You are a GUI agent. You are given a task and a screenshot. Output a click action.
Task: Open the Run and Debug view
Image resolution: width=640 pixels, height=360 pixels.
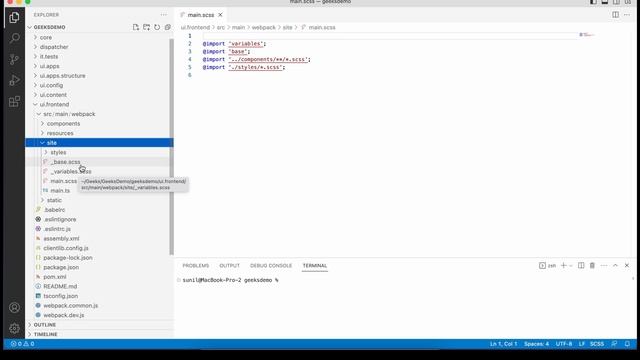point(14,80)
